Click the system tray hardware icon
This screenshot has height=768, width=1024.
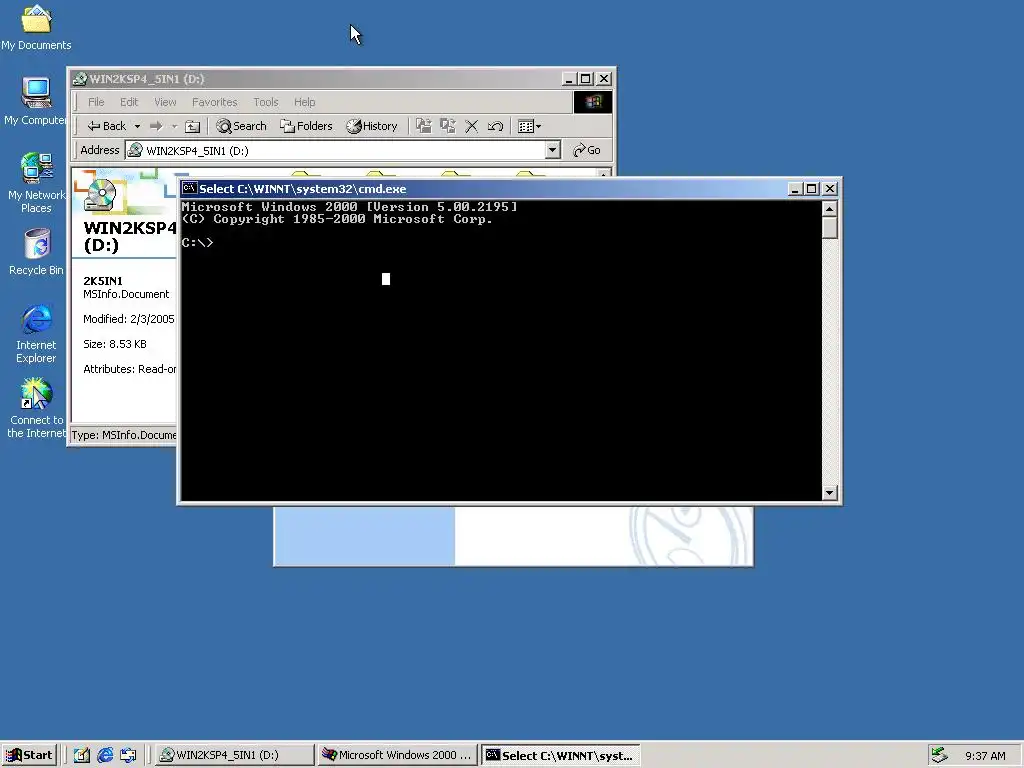pyautogui.click(x=939, y=755)
